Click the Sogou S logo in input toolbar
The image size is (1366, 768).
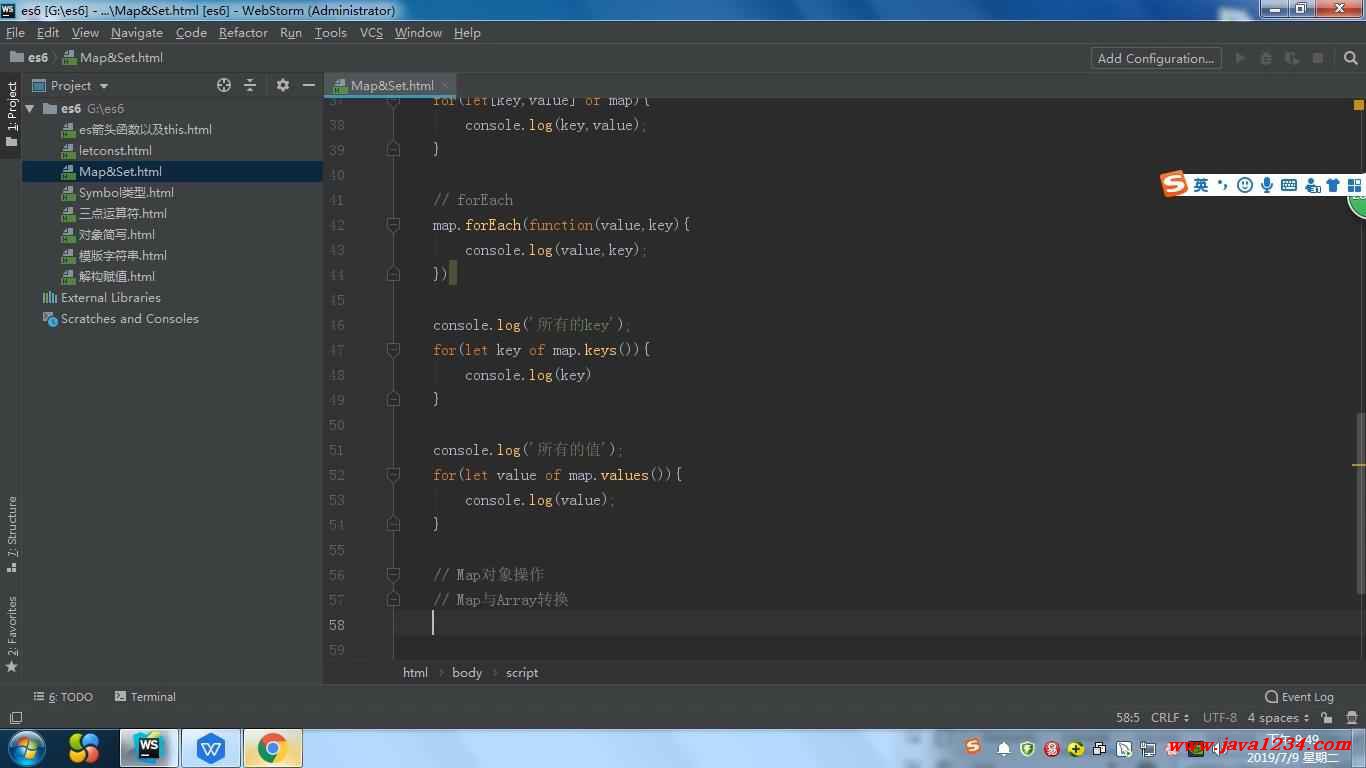pos(1173,184)
